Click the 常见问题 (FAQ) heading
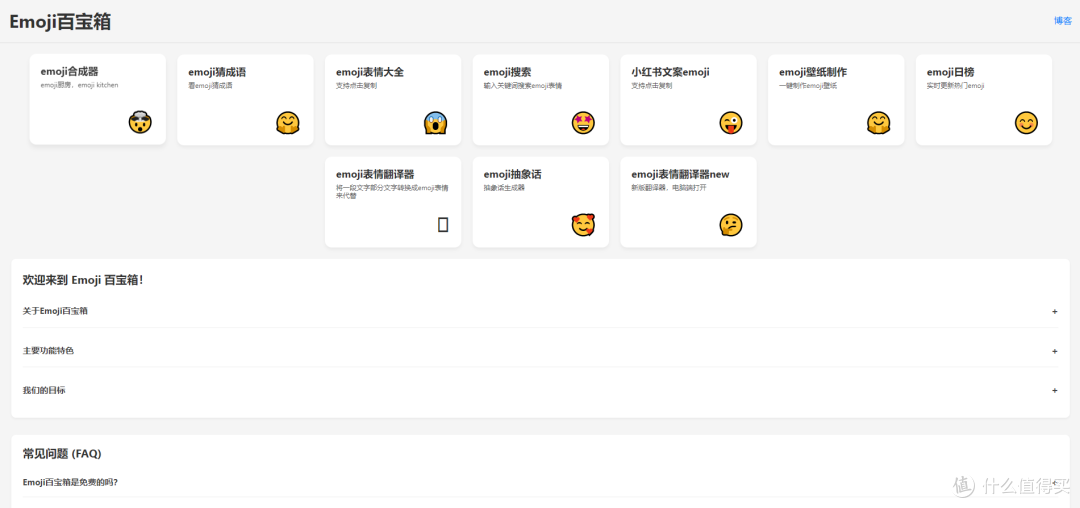The image size is (1080, 508). tap(62, 454)
